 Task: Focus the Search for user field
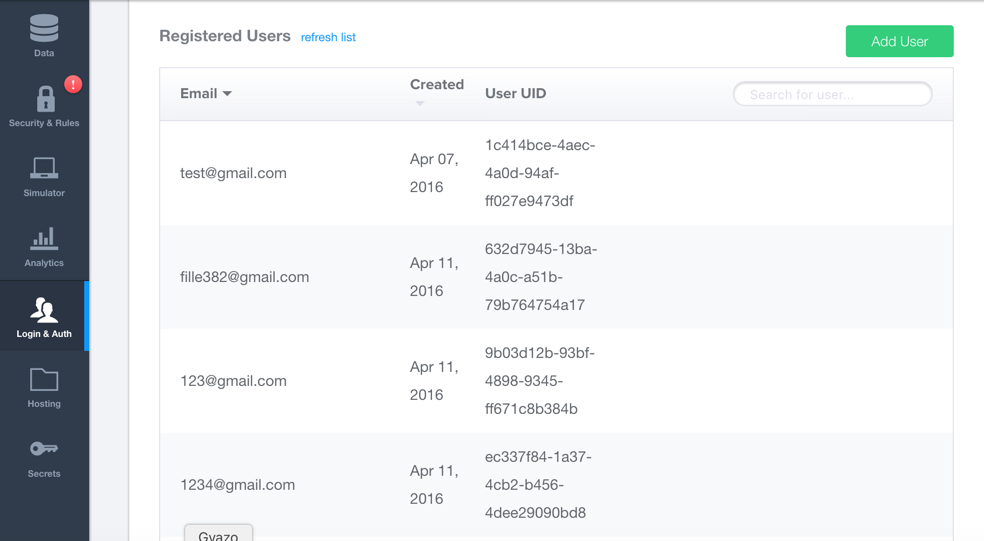click(x=832, y=94)
